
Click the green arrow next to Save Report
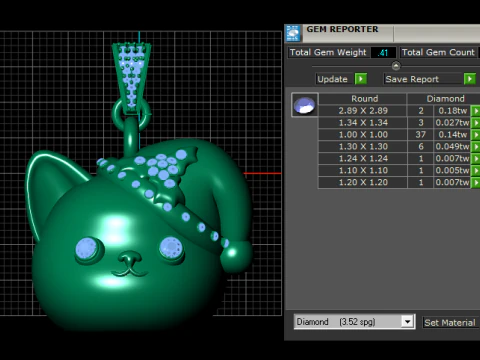470,79
